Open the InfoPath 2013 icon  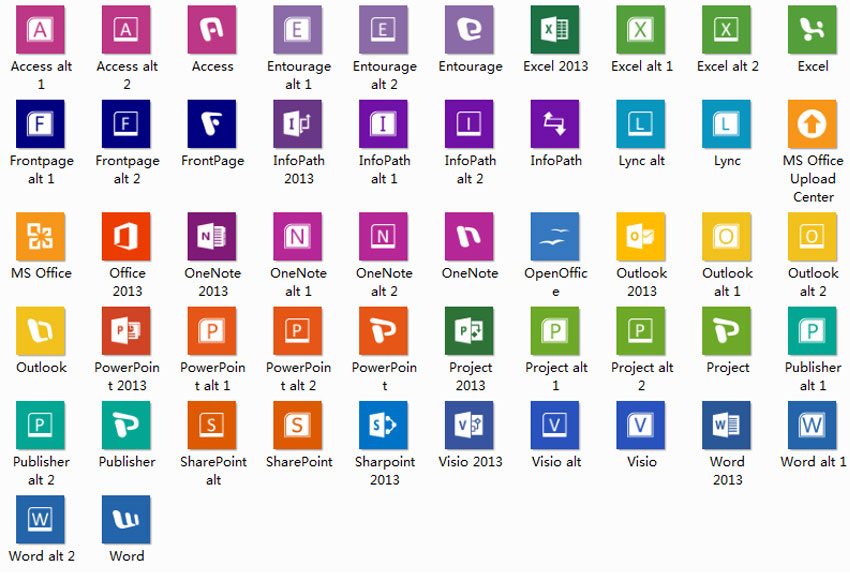pos(298,124)
